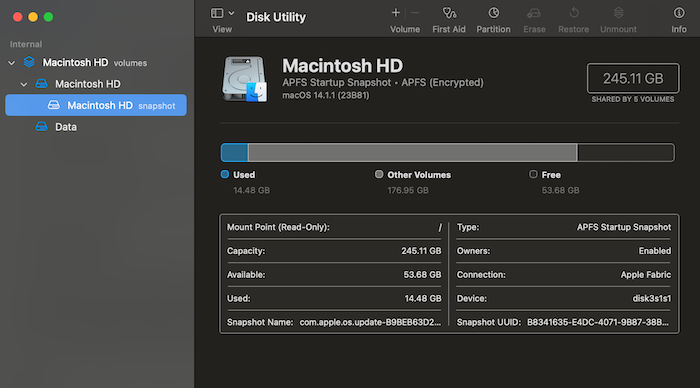The height and width of the screenshot is (388, 700).
Task: Click the Disk Utility window title
Action: point(276,17)
